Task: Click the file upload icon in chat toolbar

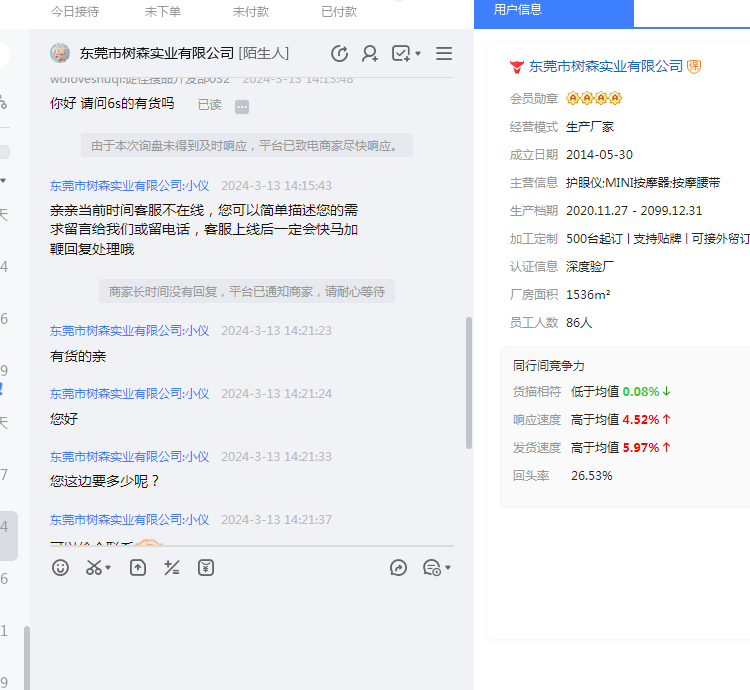Action: coord(138,568)
